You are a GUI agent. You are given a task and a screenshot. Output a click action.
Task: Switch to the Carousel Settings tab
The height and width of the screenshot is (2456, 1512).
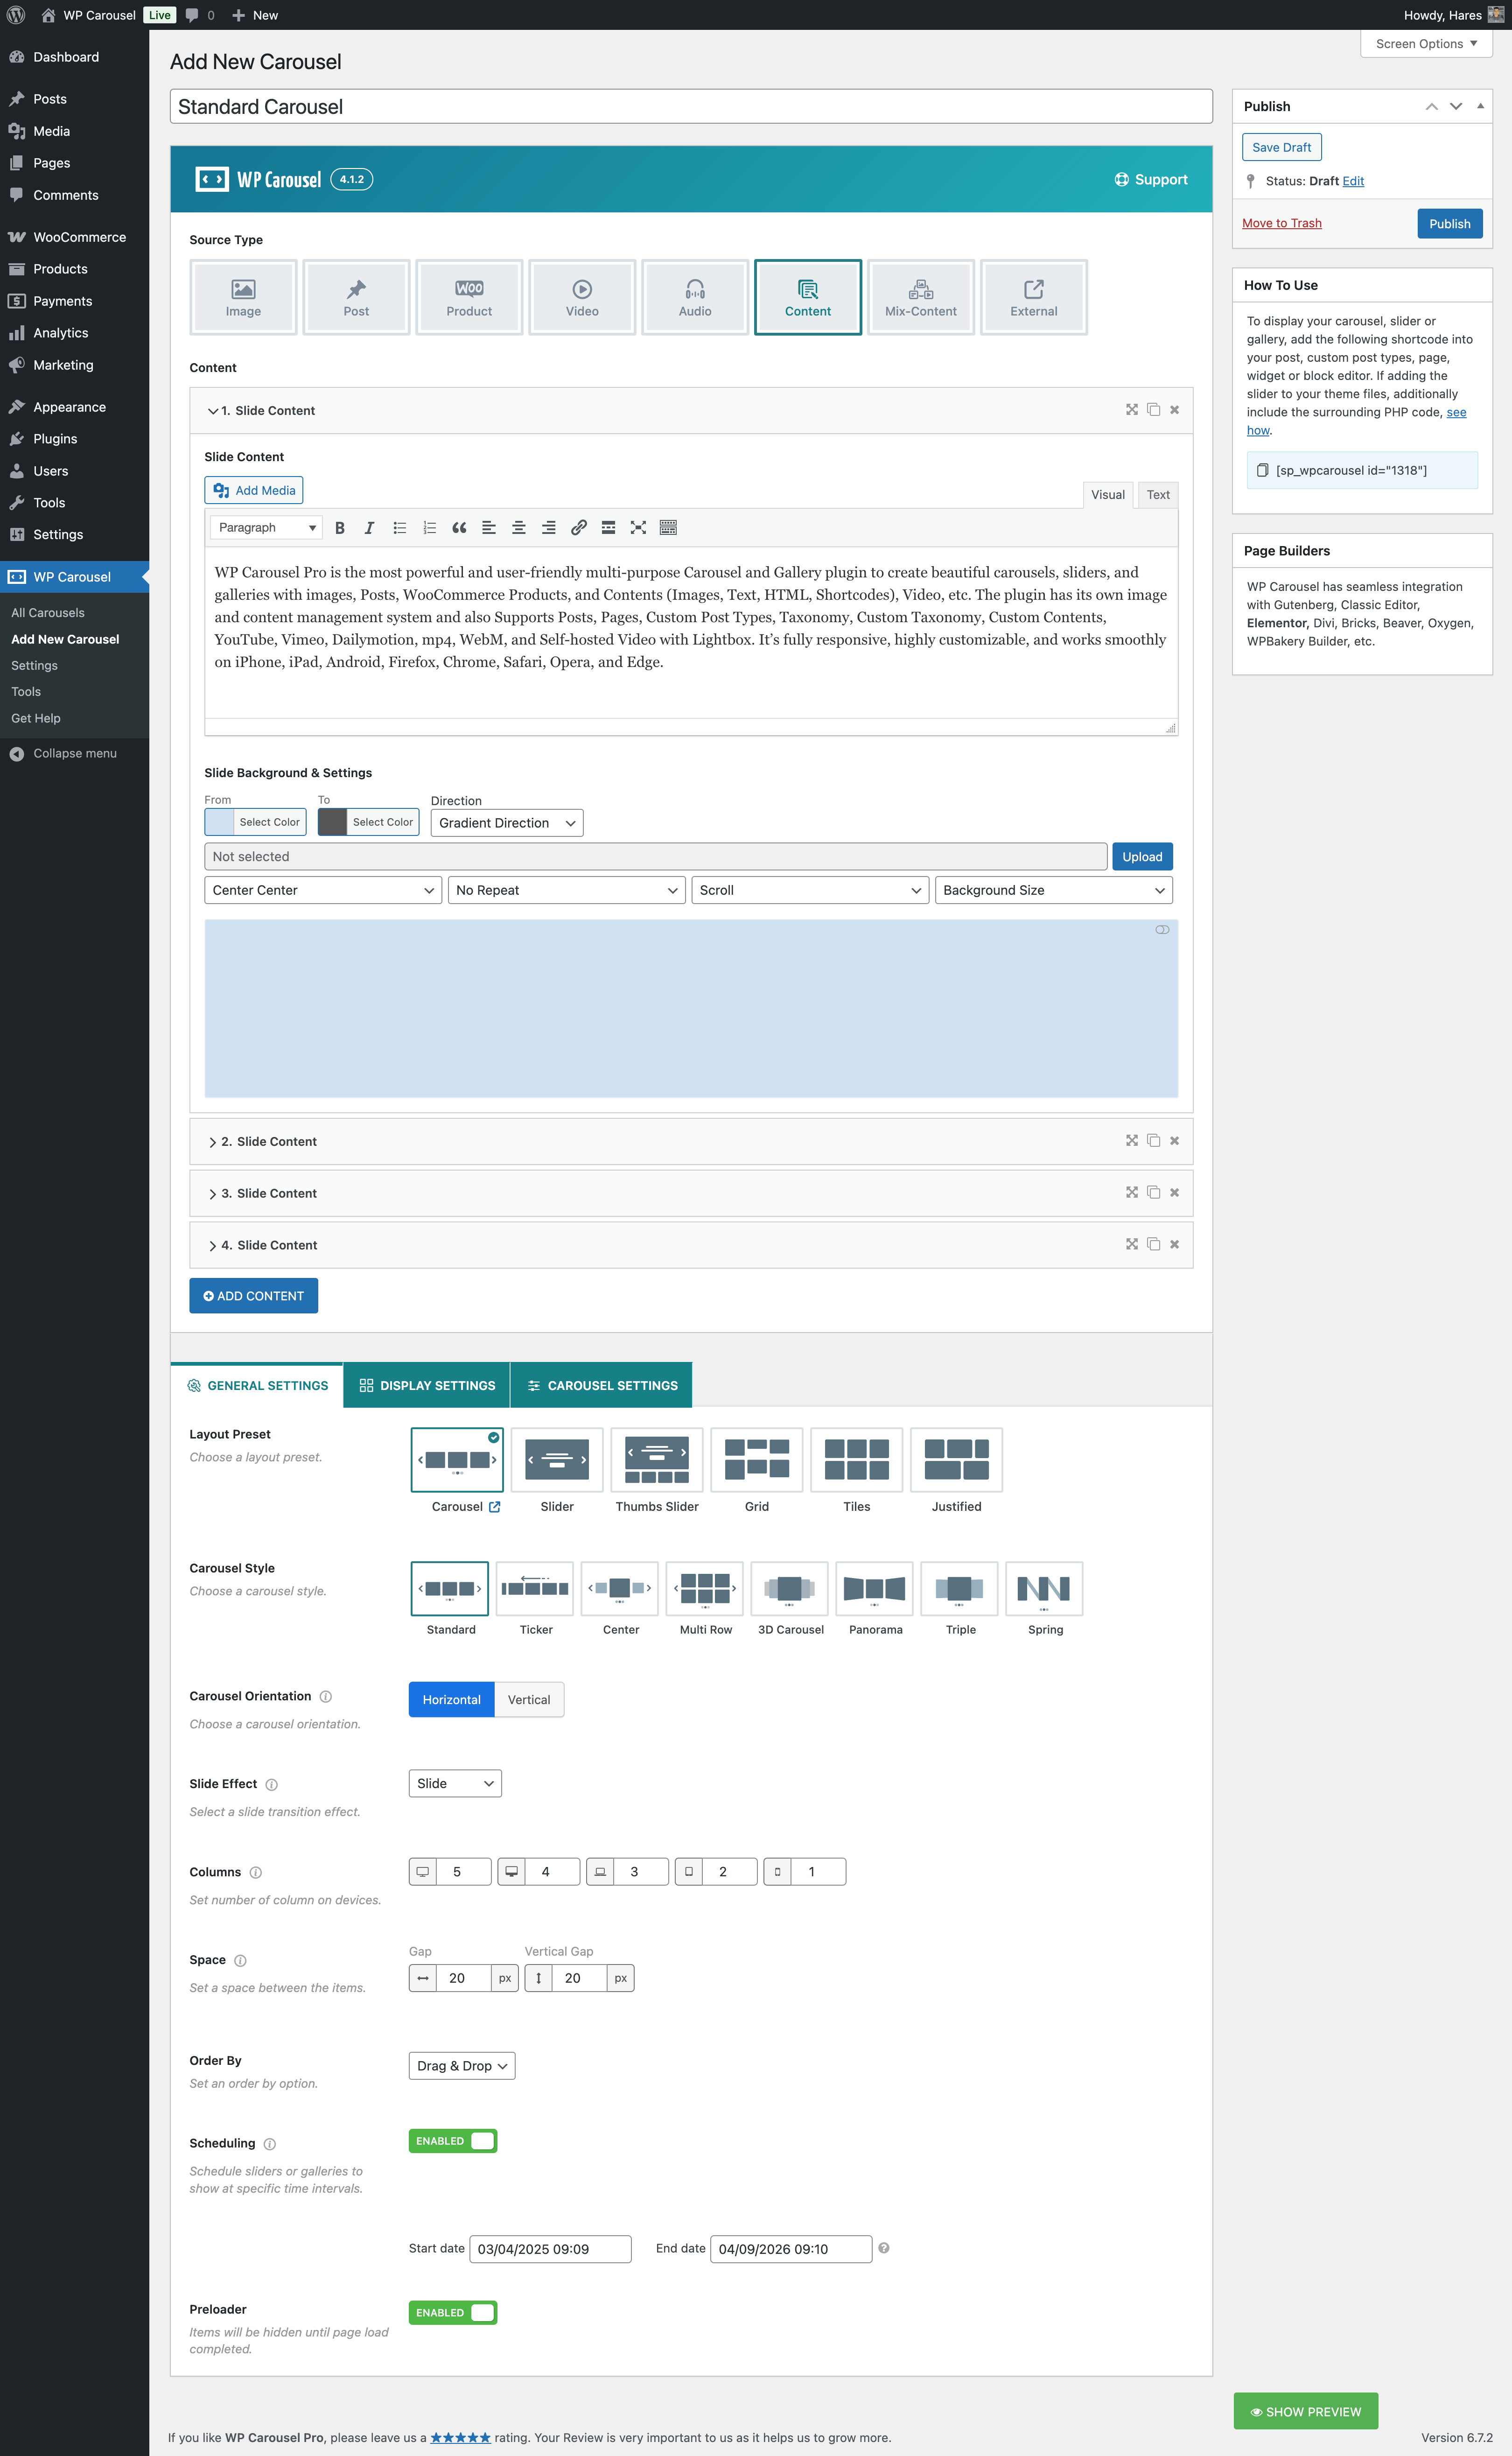point(602,1385)
